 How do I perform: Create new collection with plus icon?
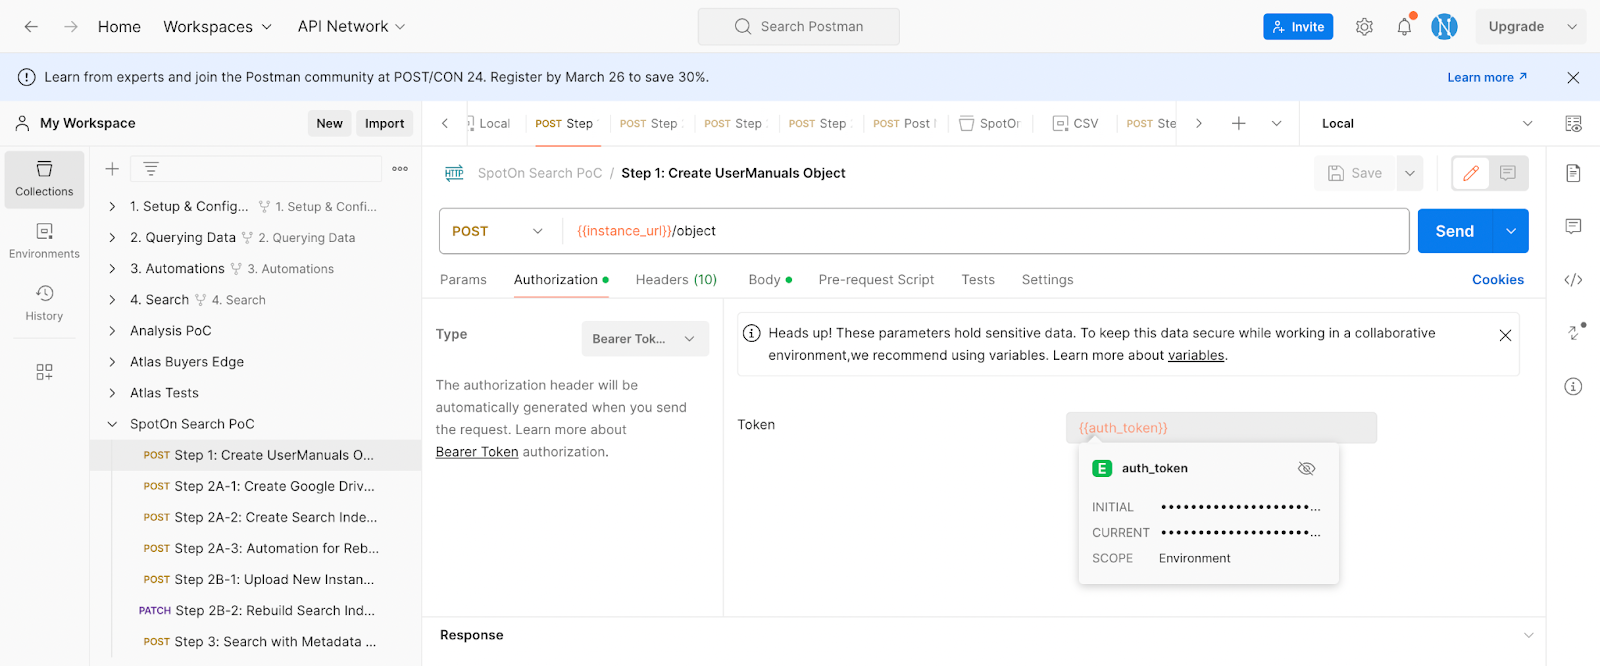click(x=112, y=169)
